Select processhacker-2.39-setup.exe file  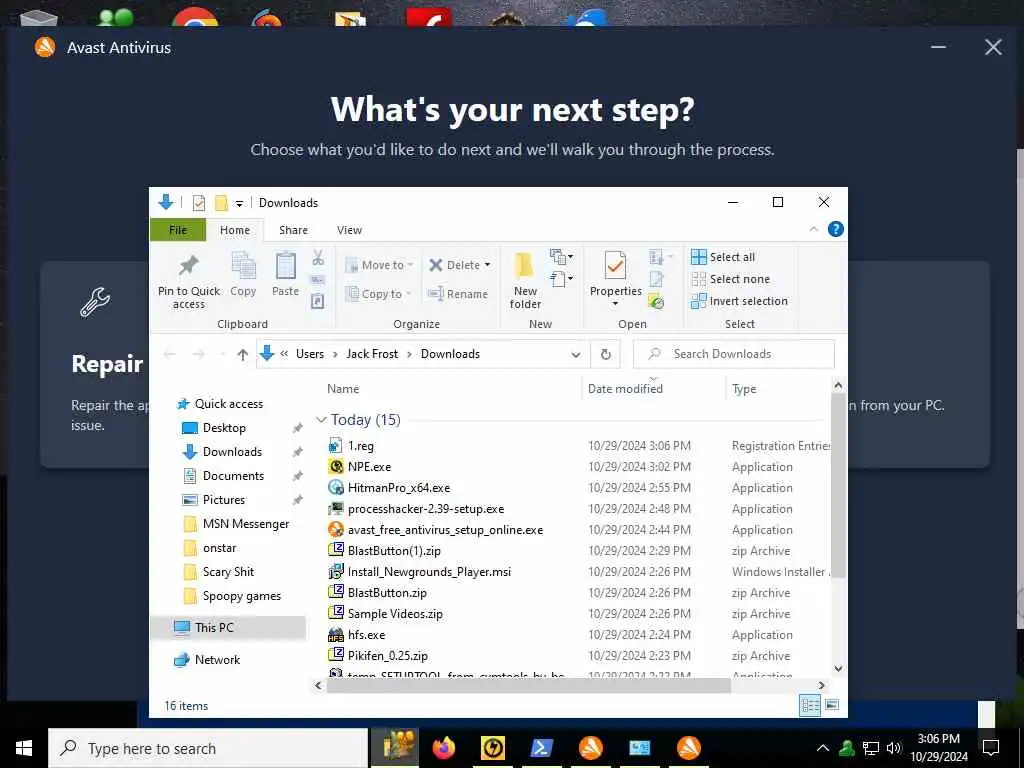tap(426, 509)
